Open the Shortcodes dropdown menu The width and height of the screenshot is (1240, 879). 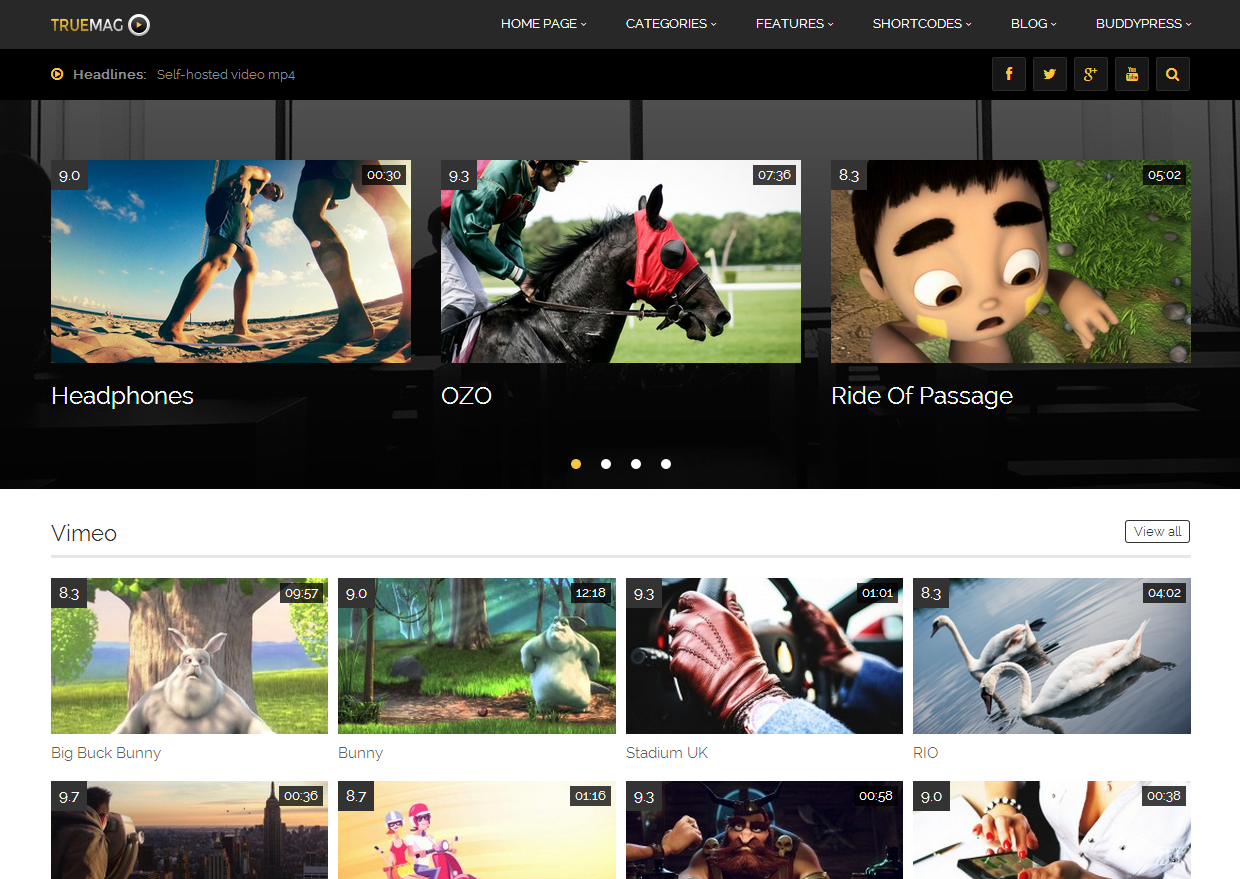(x=921, y=24)
